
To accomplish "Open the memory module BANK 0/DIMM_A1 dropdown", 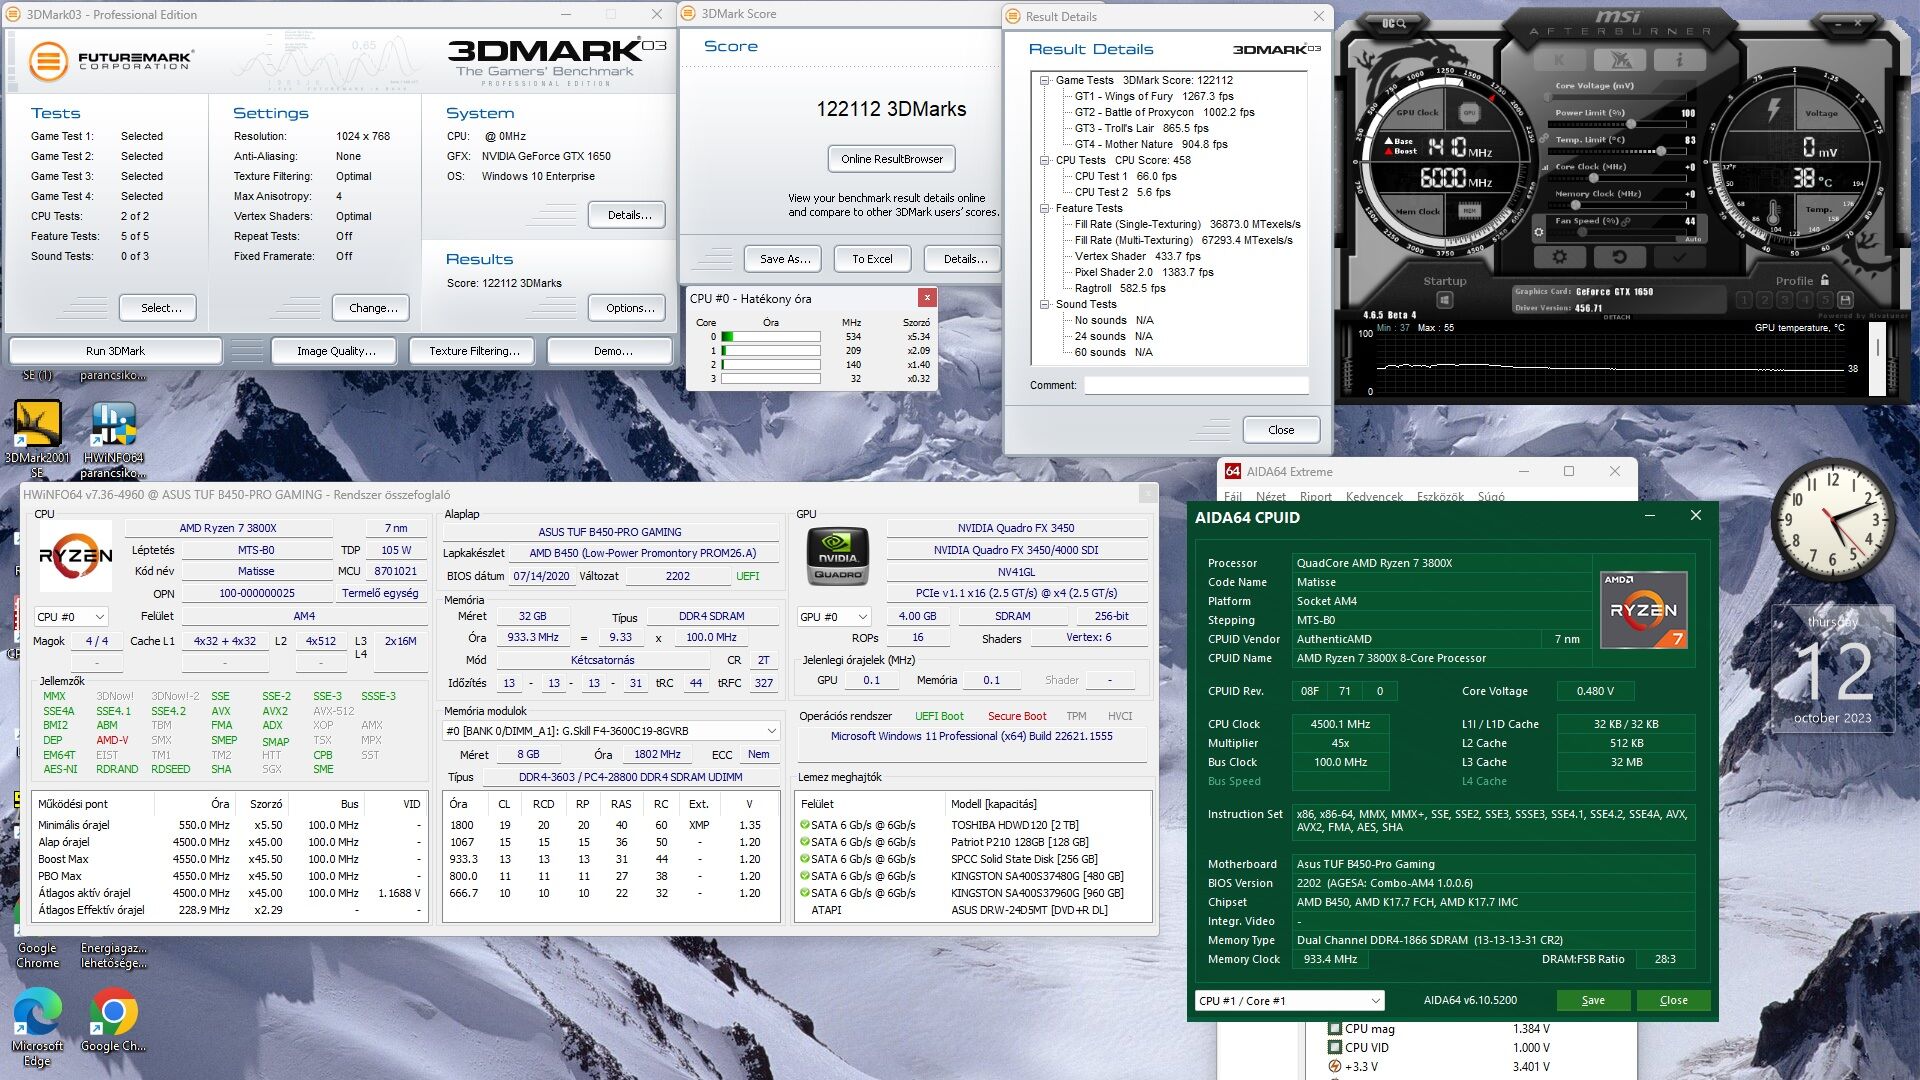I will [611, 731].
